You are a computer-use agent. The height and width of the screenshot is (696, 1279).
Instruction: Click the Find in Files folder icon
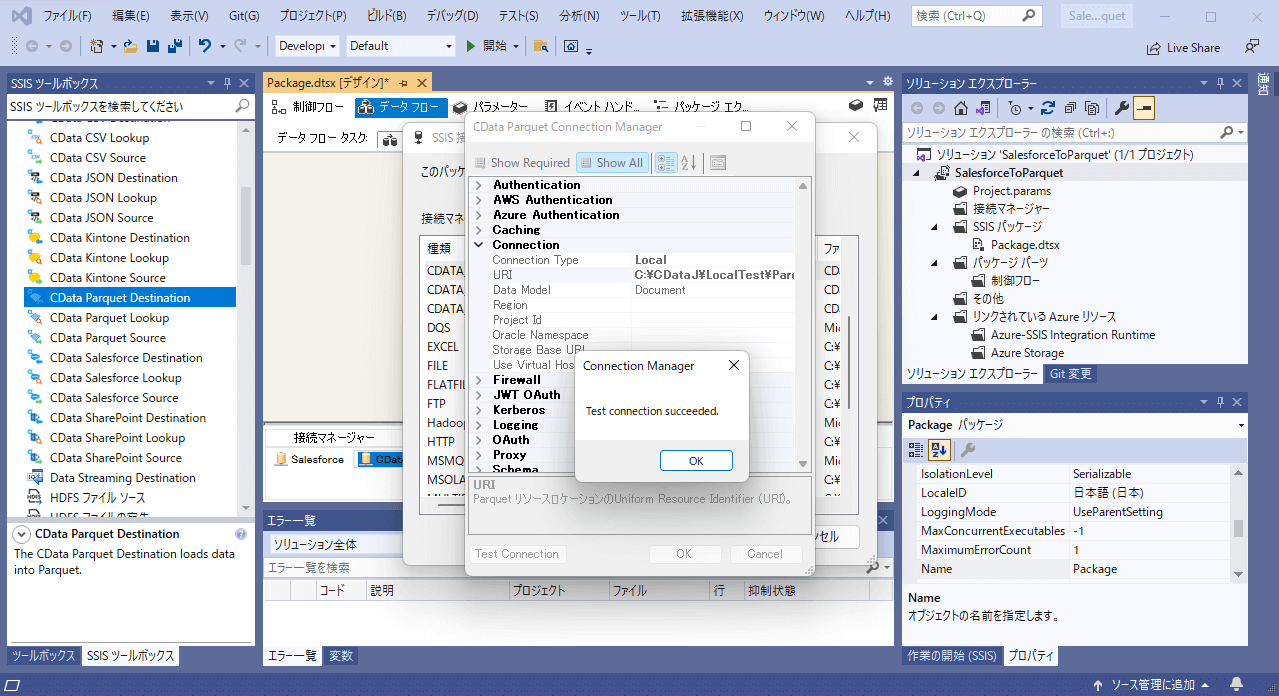[x=540, y=46]
